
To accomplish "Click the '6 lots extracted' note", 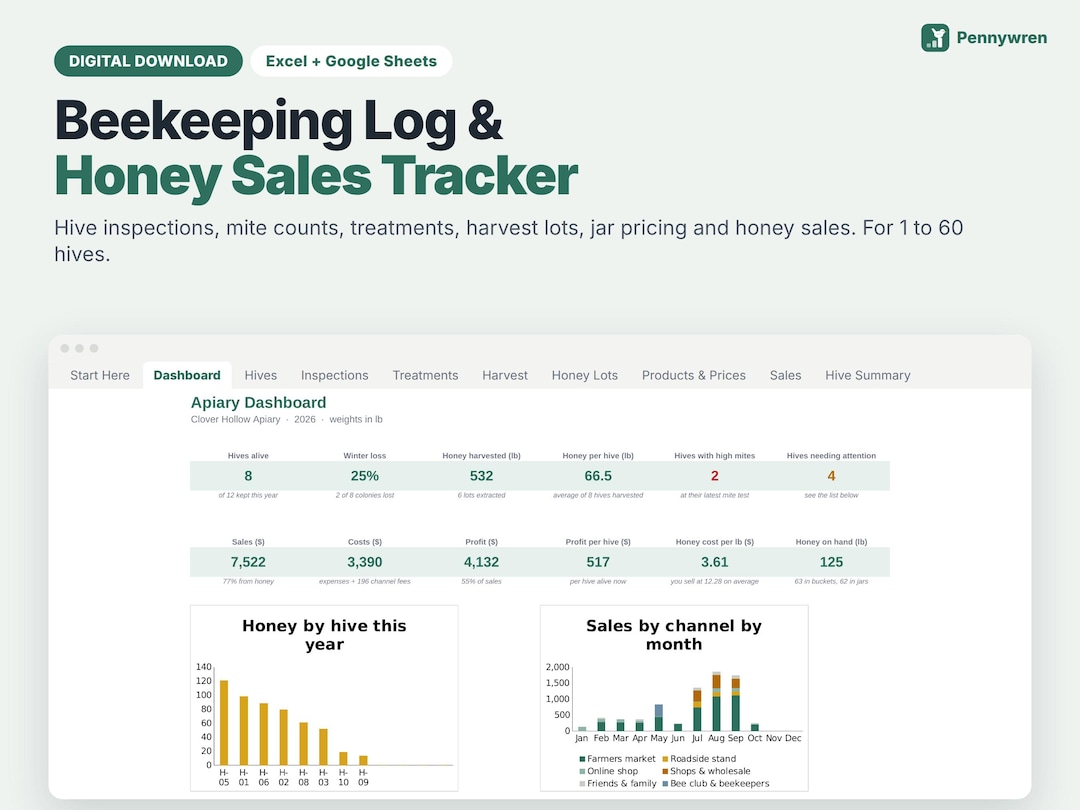I will [x=481, y=495].
